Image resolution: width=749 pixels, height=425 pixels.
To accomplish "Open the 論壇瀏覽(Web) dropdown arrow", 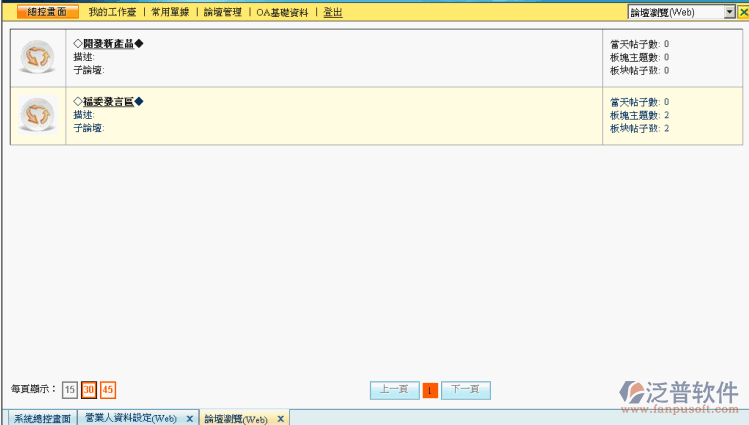I will pyautogui.click(x=729, y=13).
